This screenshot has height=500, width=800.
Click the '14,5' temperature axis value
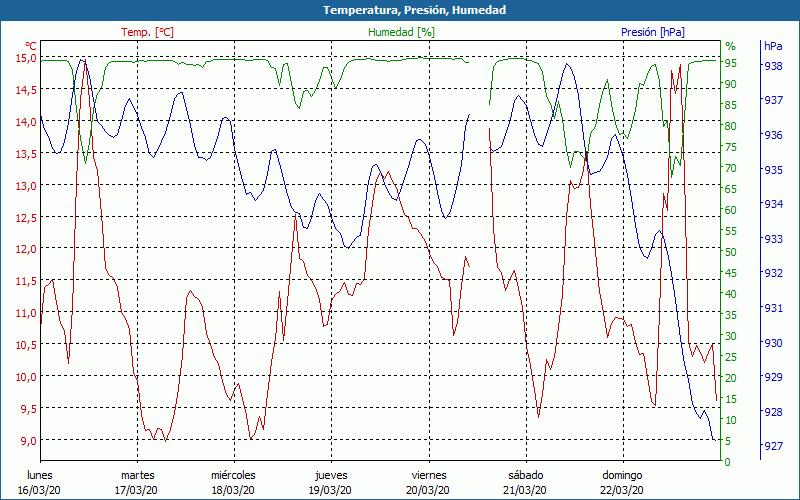coord(26,90)
